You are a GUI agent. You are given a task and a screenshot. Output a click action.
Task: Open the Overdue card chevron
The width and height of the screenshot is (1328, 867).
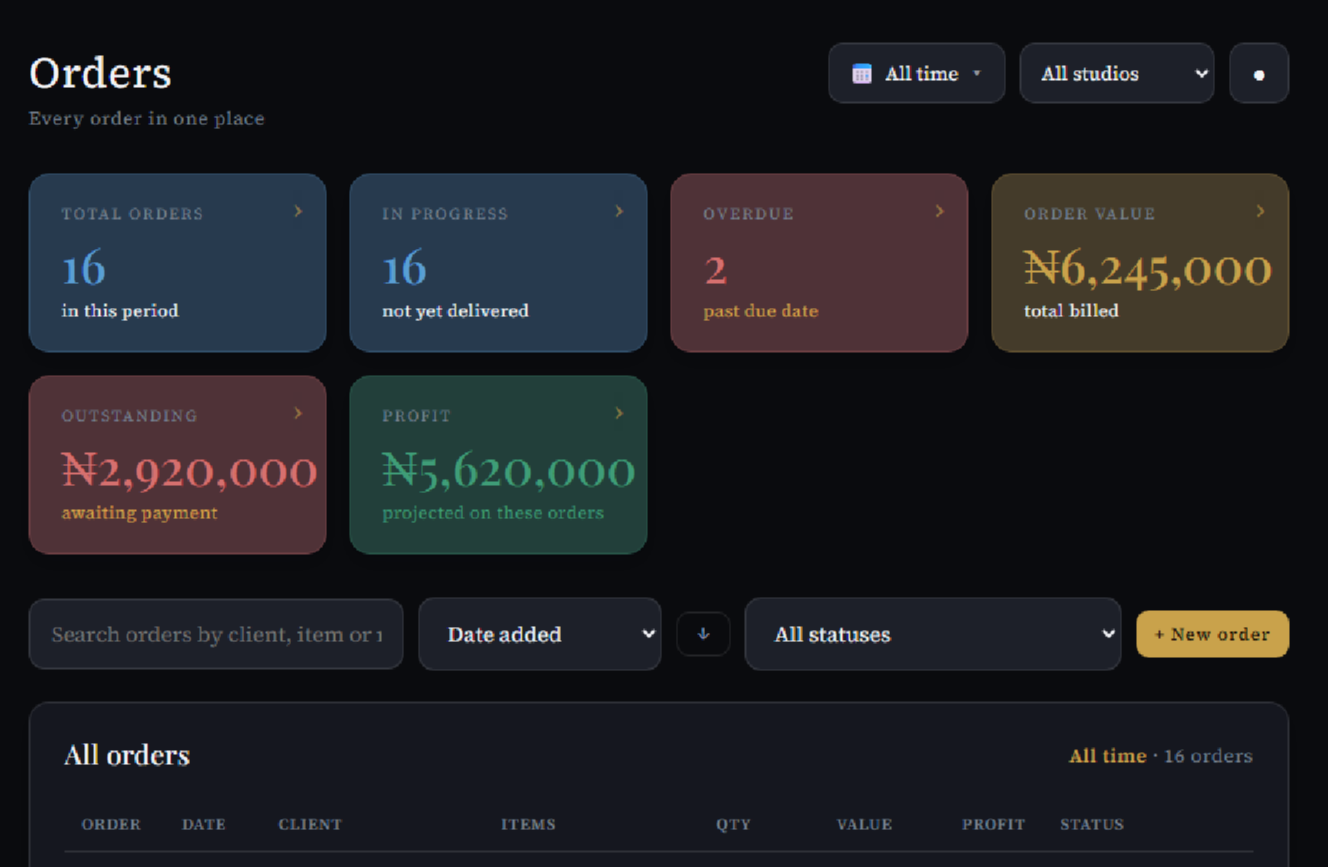(x=939, y=211)
